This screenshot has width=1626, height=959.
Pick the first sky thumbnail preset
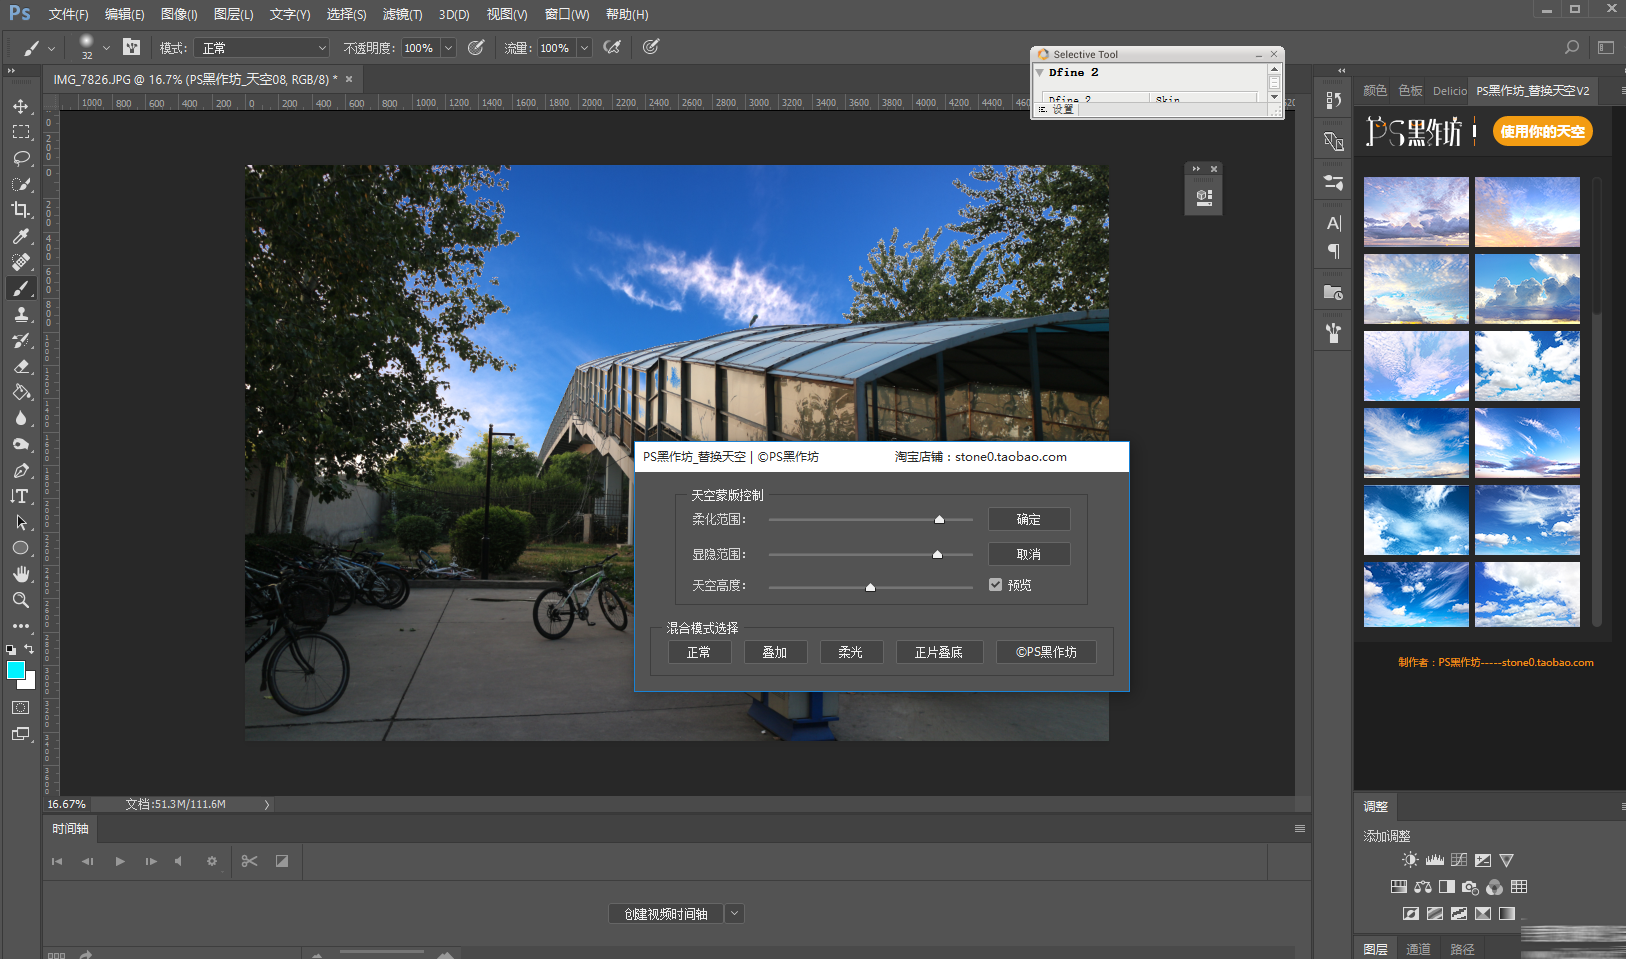click(1416, 212)
